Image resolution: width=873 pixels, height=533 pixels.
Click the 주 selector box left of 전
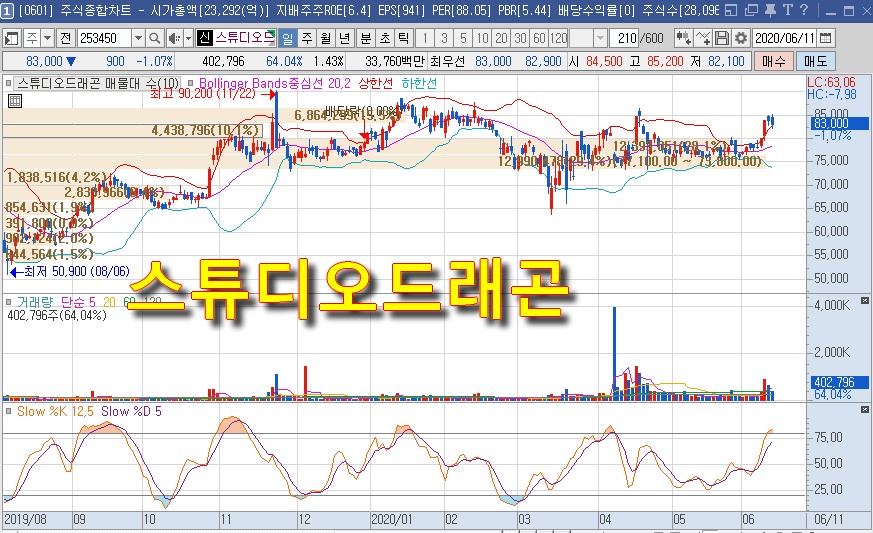(x=32, y=38)
